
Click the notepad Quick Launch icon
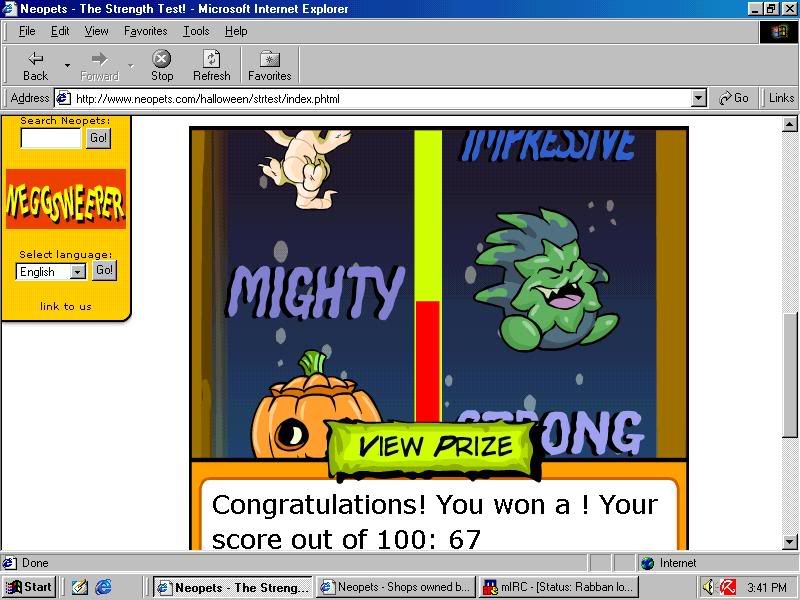click(80, 587)
